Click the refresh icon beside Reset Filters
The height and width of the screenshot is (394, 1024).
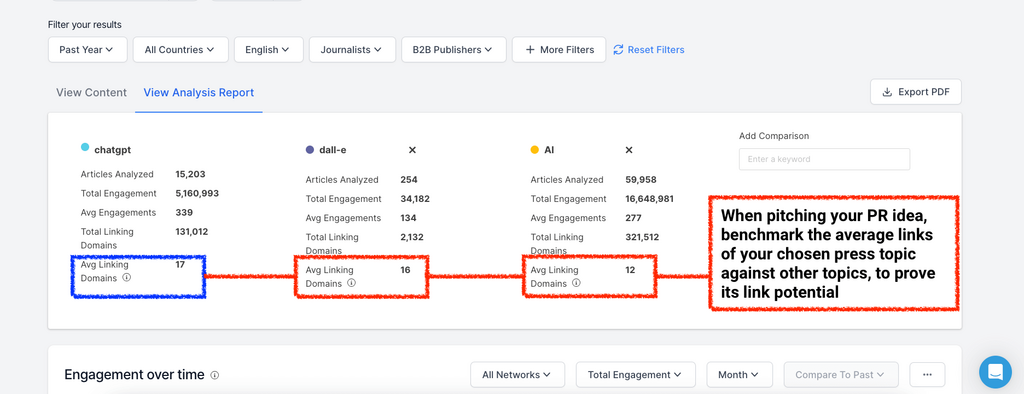(618, 50)
